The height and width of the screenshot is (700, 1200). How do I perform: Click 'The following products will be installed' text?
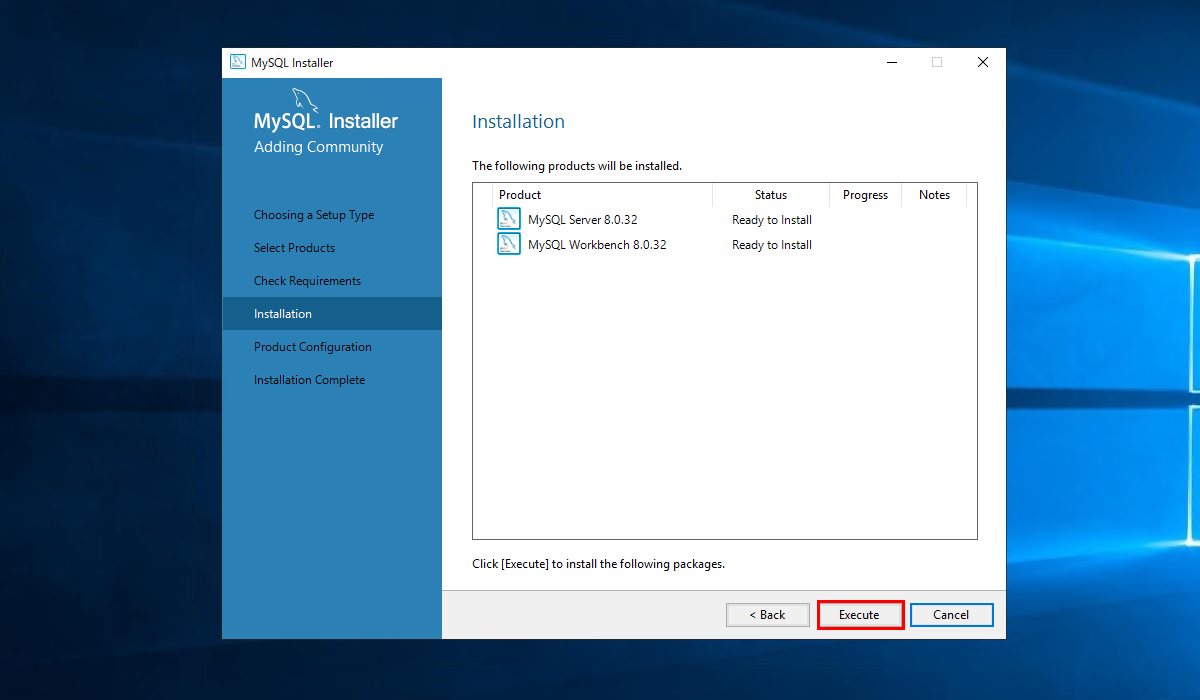pos(577,166)
